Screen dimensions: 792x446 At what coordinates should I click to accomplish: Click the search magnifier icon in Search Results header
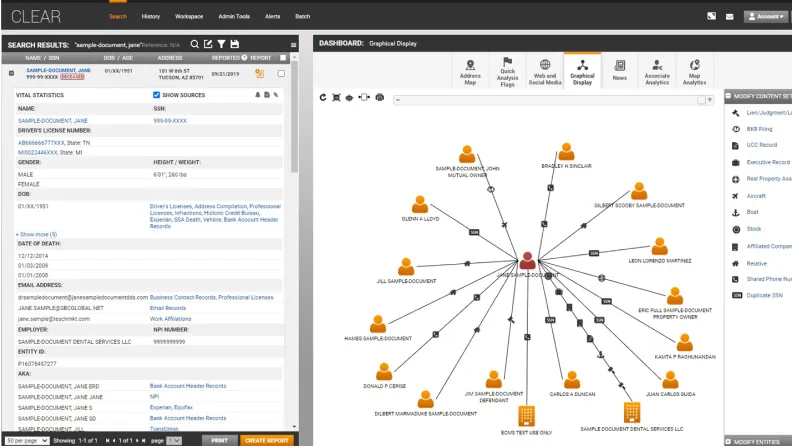tap(195, 44)
